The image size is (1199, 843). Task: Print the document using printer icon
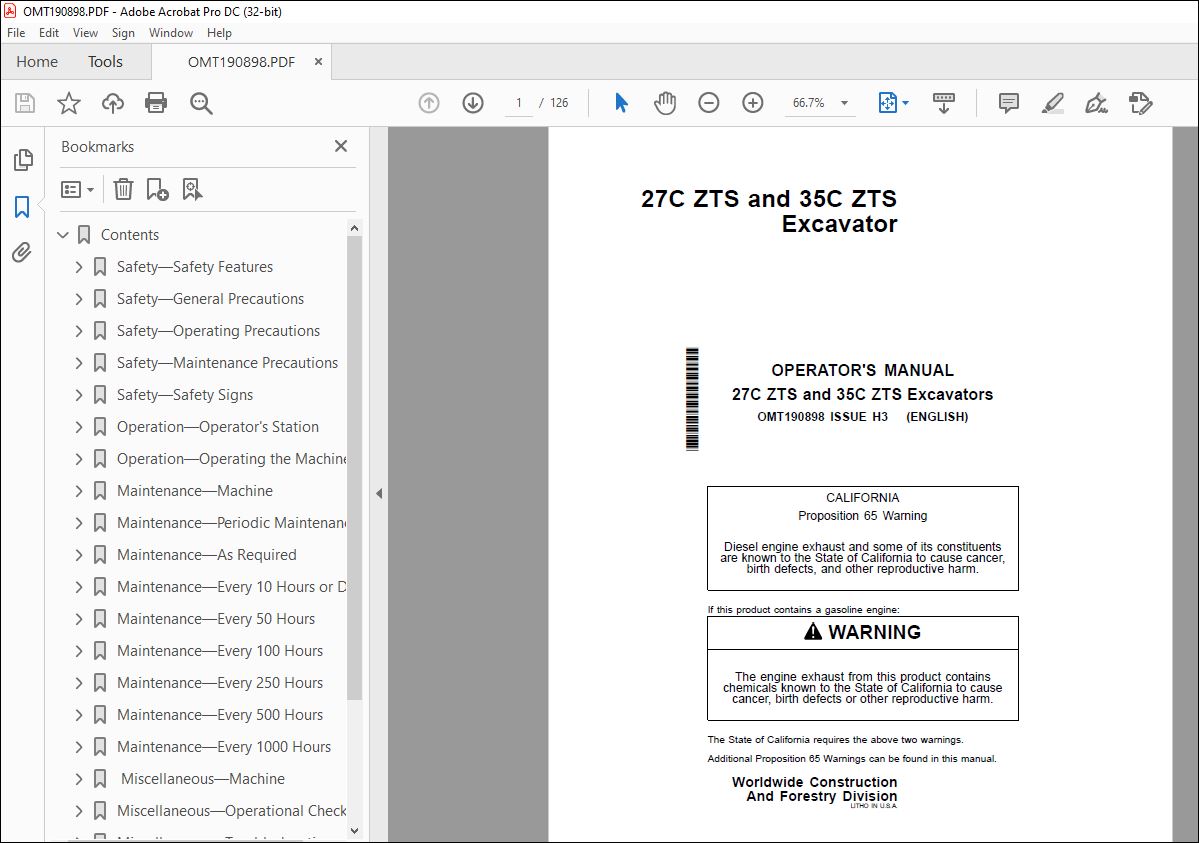pos(156,103)
